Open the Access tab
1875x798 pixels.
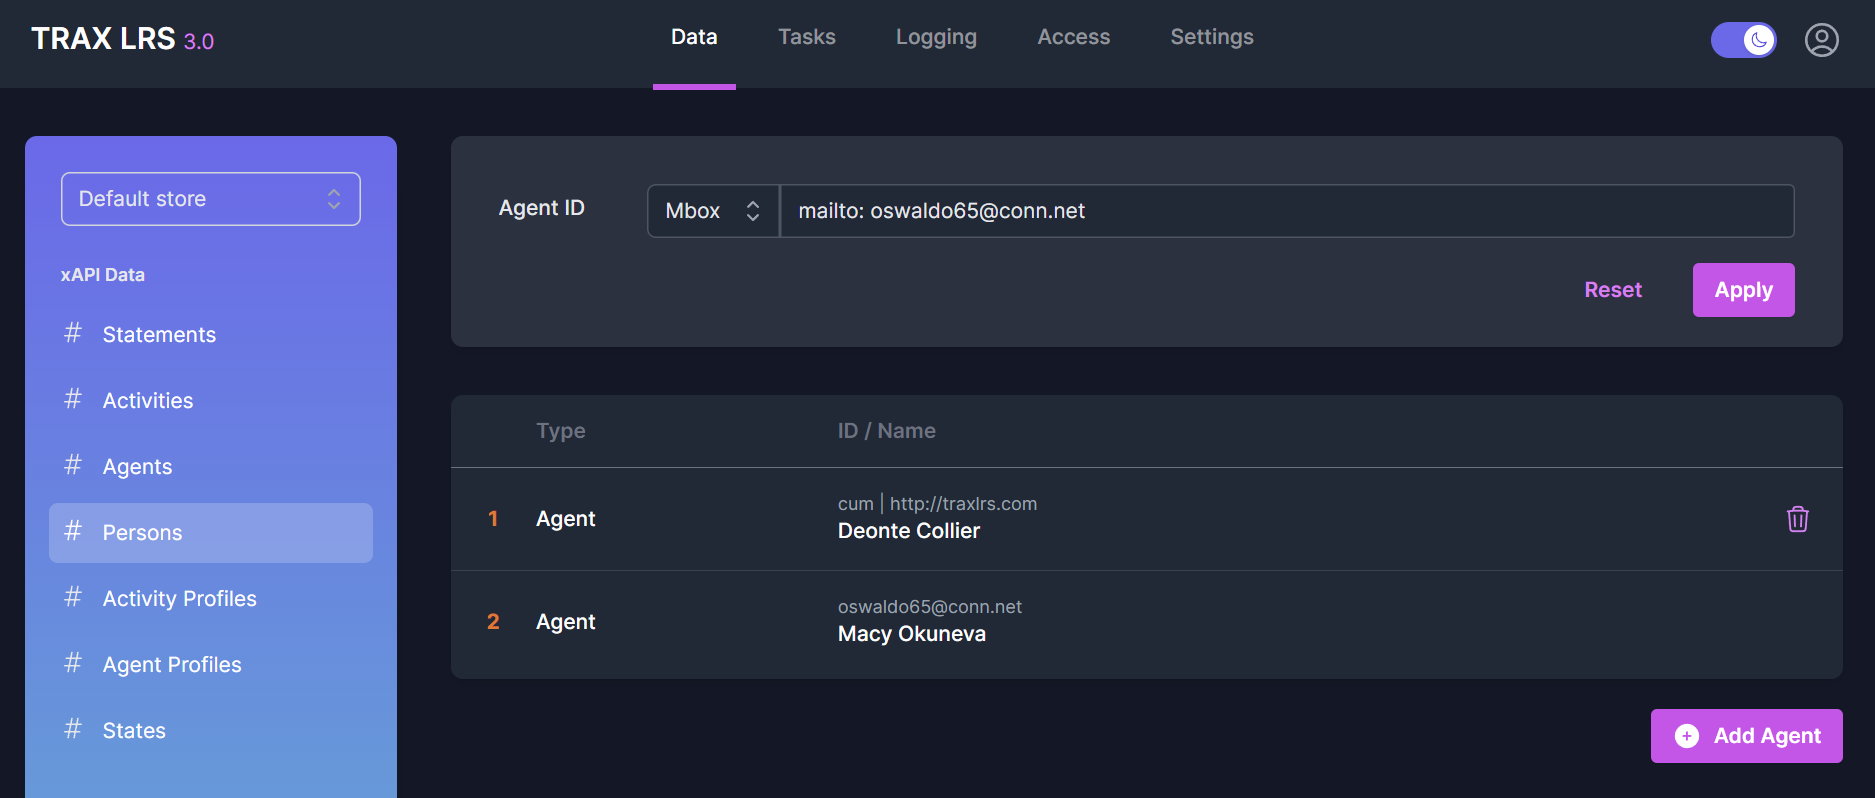pos(1073,37)
